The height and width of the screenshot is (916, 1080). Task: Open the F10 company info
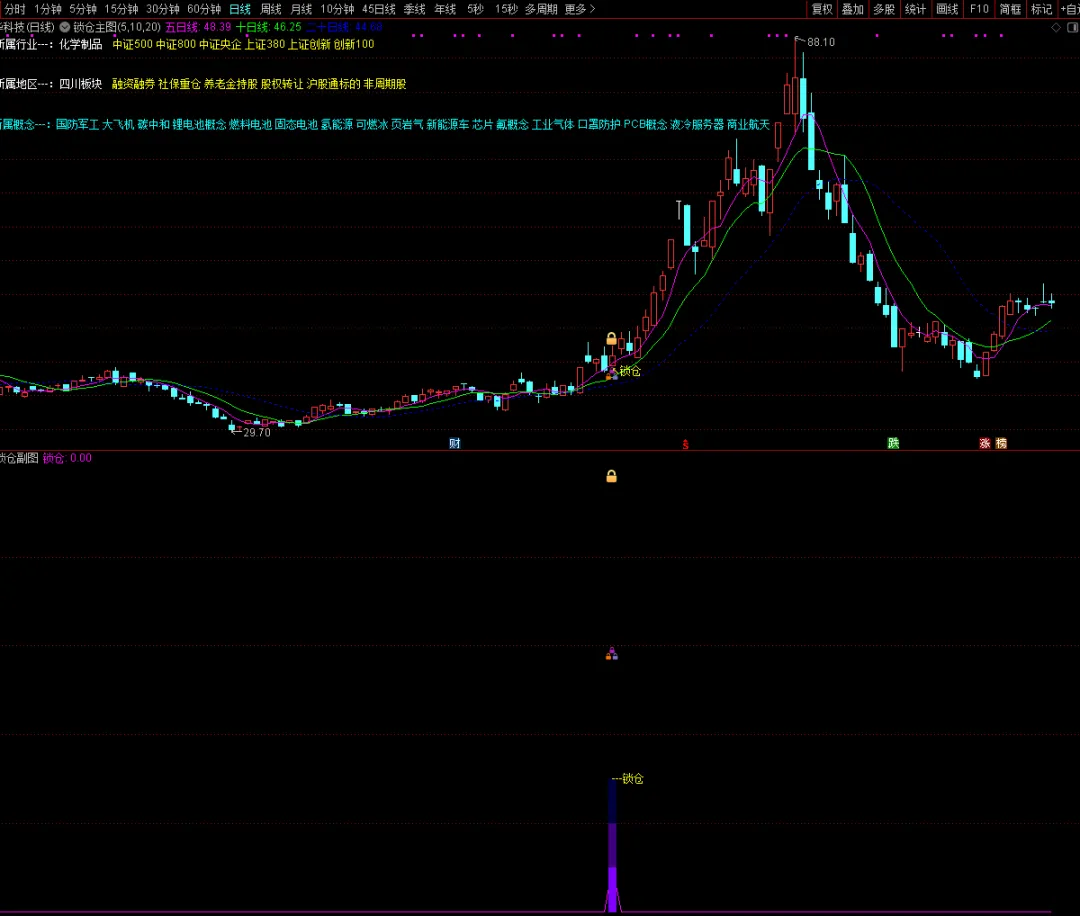[979, 9]
